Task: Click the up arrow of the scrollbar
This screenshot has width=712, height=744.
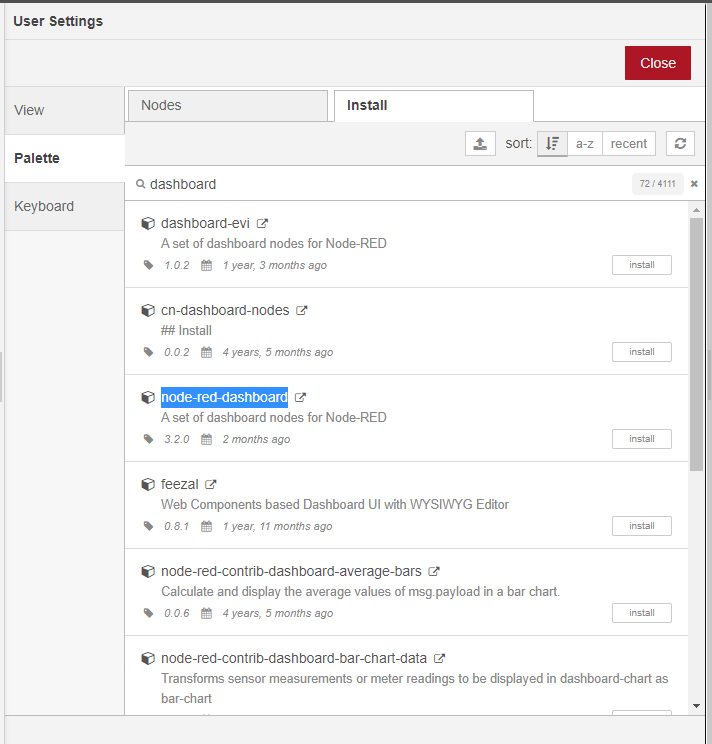Action: [696, 209]
